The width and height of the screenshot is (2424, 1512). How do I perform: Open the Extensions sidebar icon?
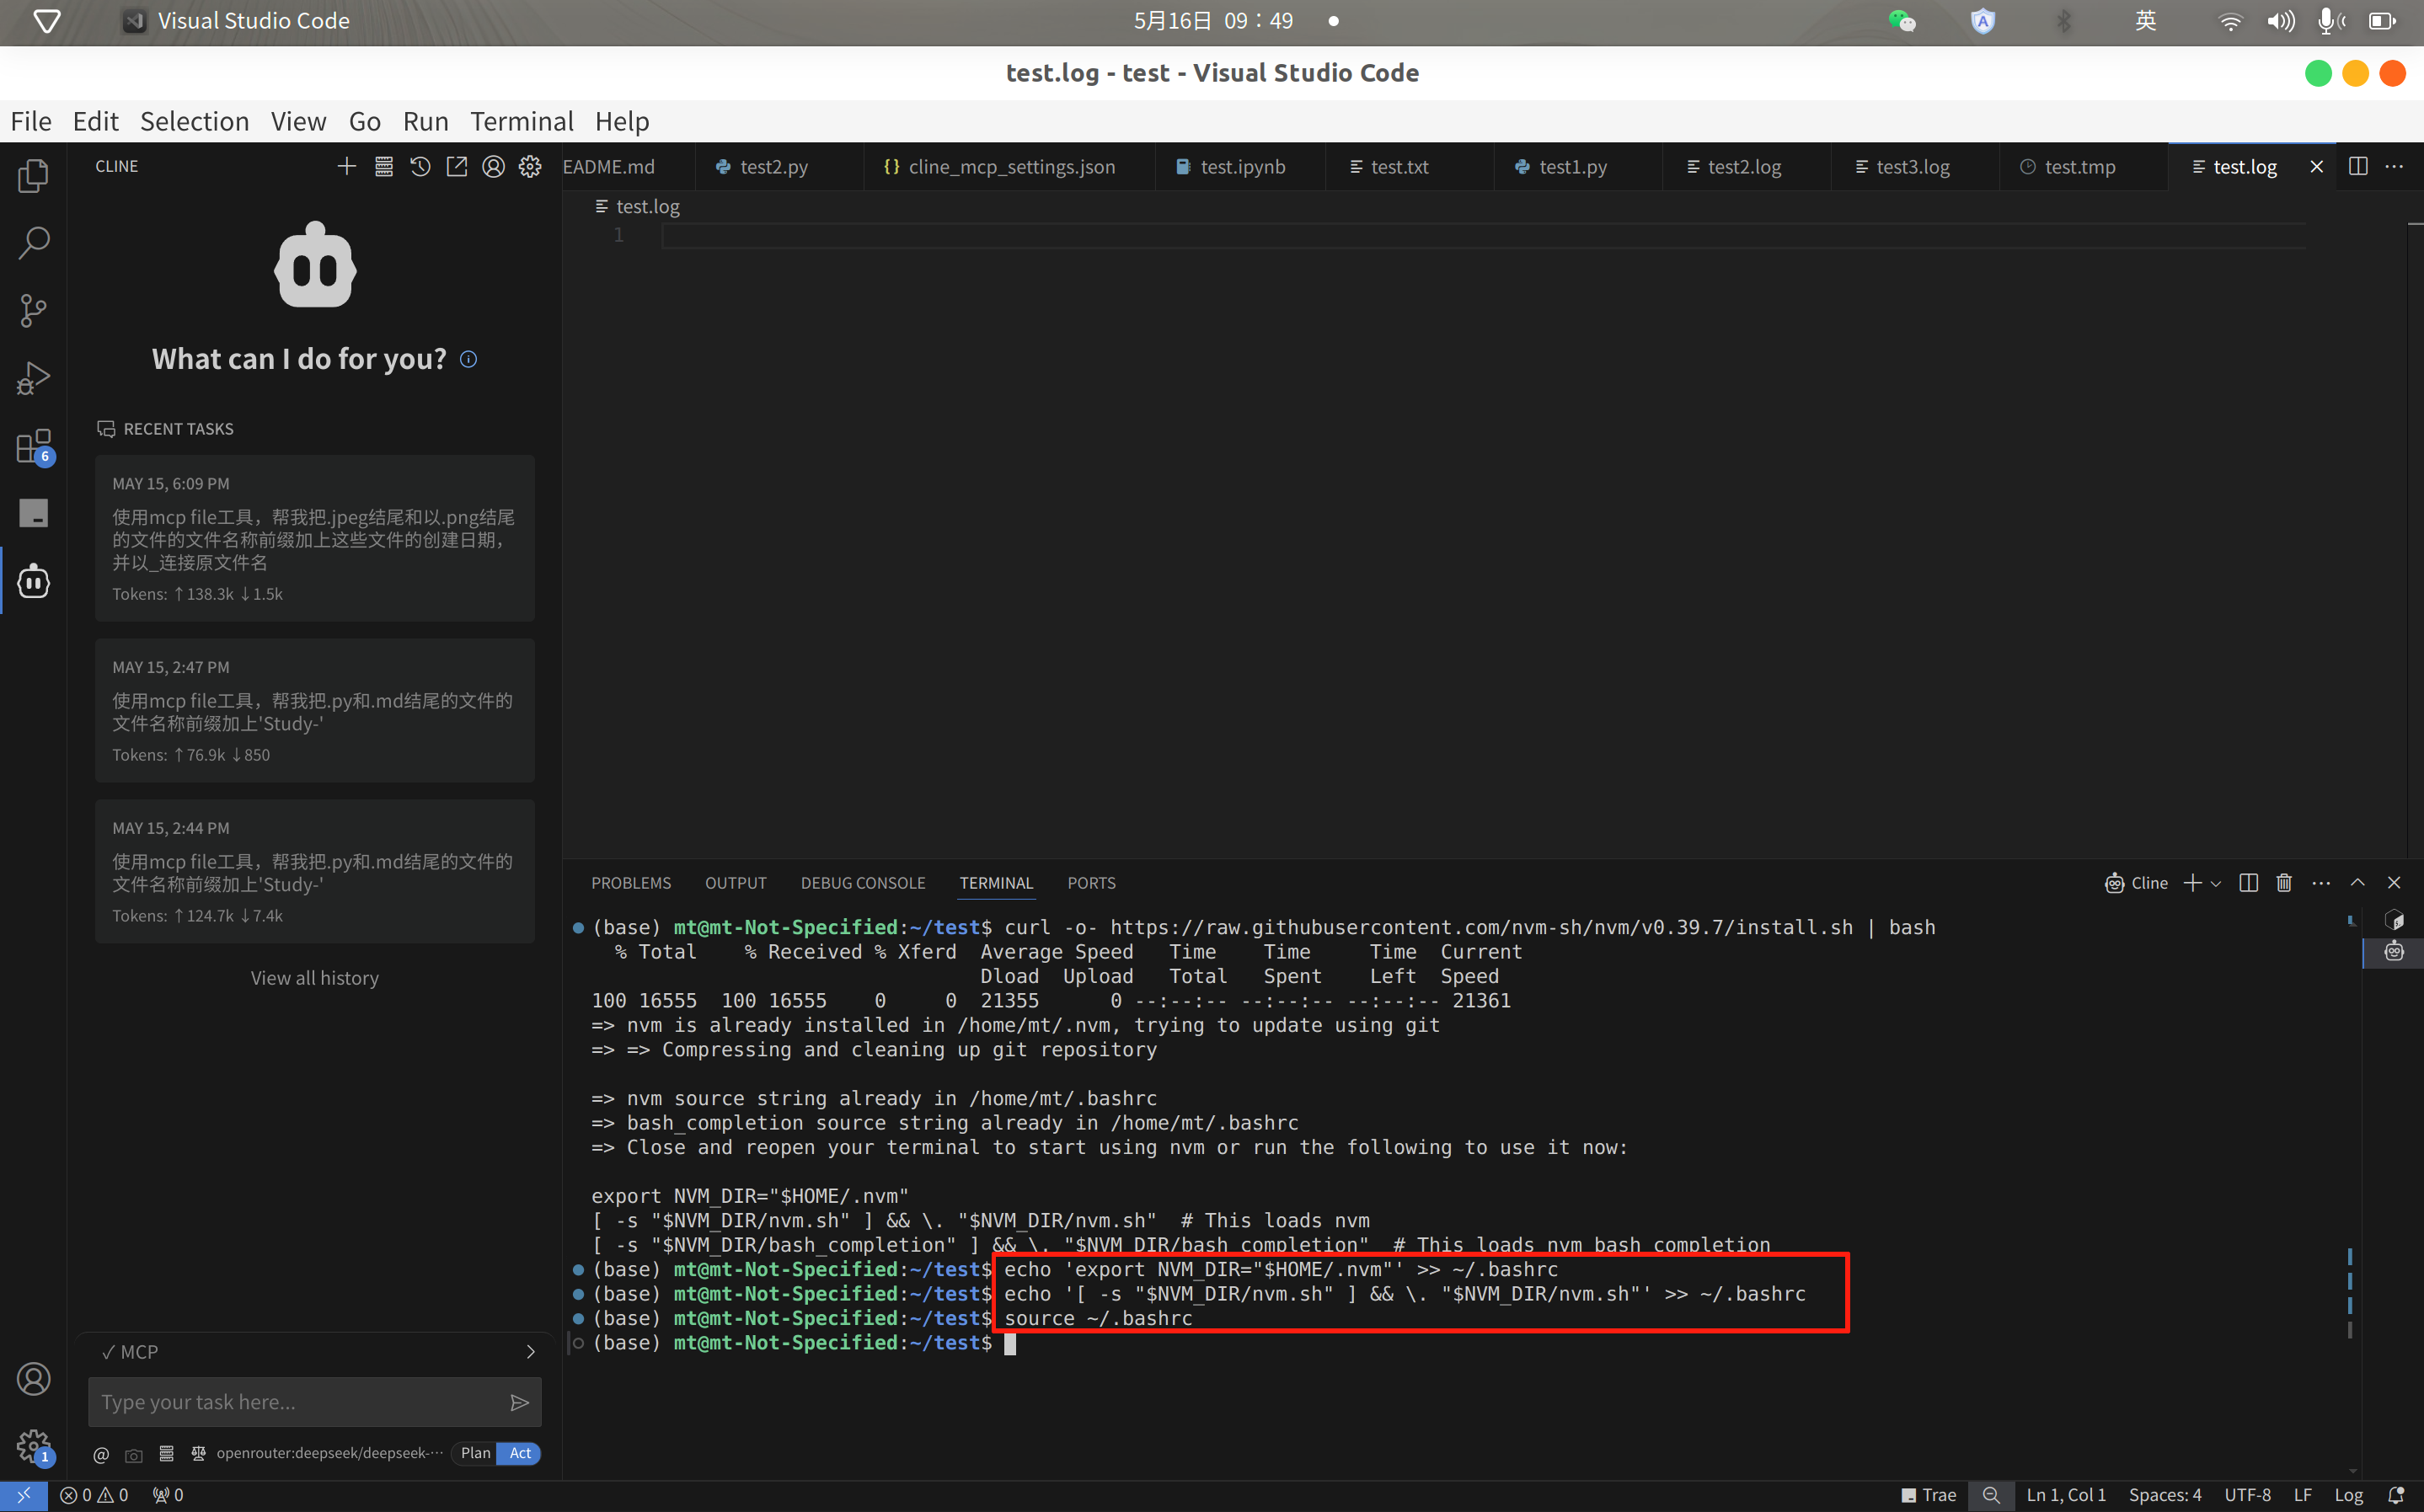(x=33, y=446)
